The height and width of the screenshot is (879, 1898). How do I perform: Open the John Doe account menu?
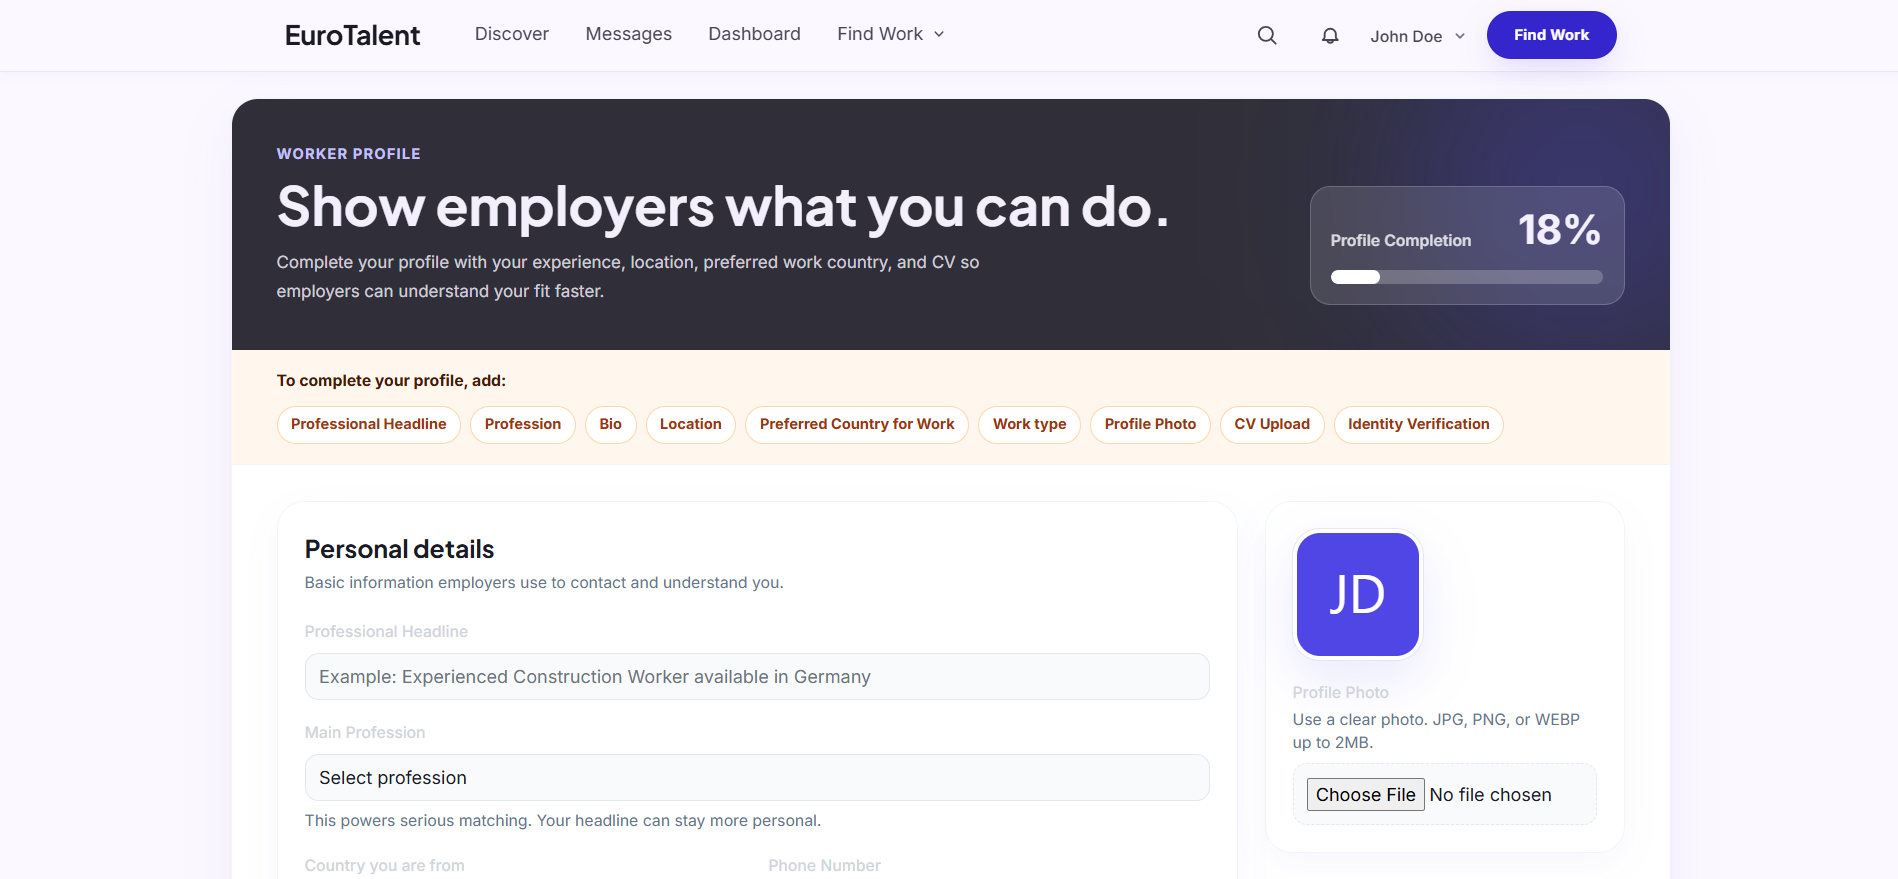[x=1418, y=36]
